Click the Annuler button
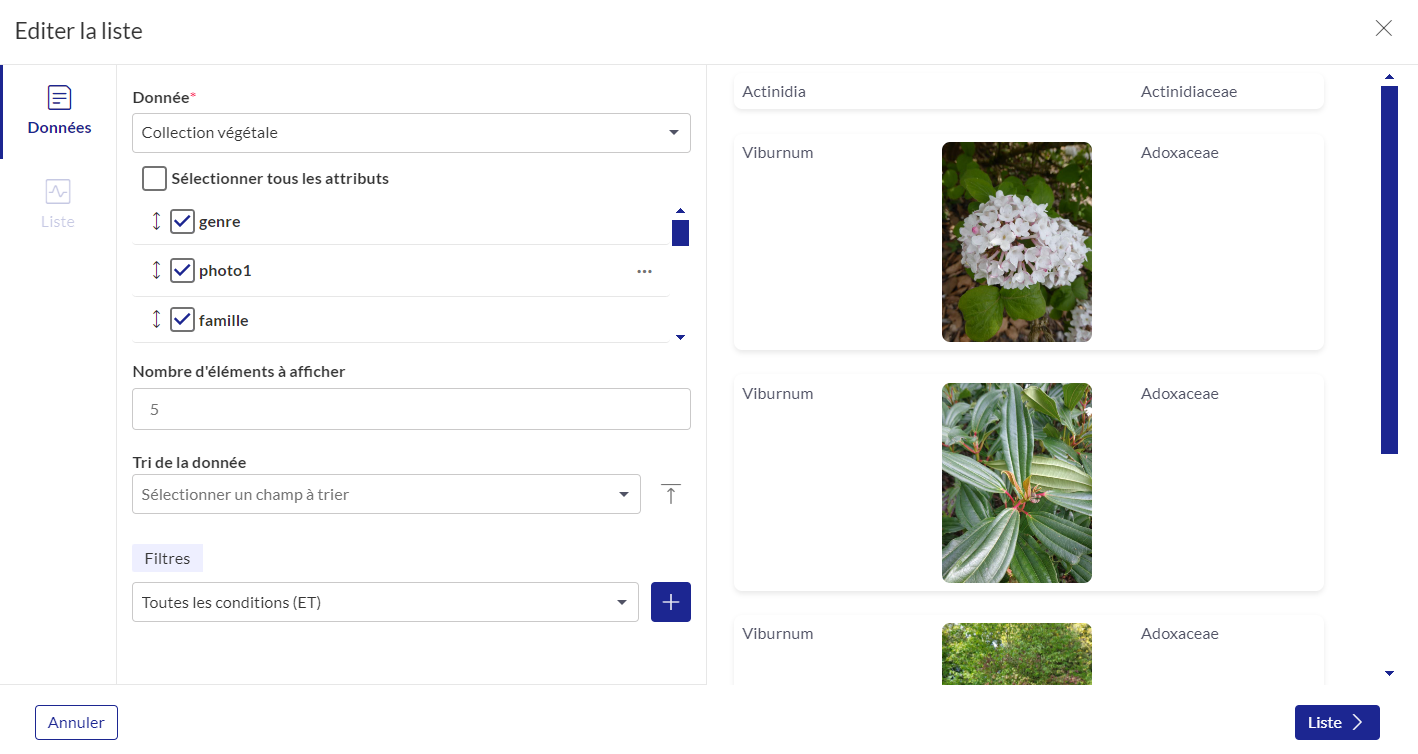 (x=76, y=722)
